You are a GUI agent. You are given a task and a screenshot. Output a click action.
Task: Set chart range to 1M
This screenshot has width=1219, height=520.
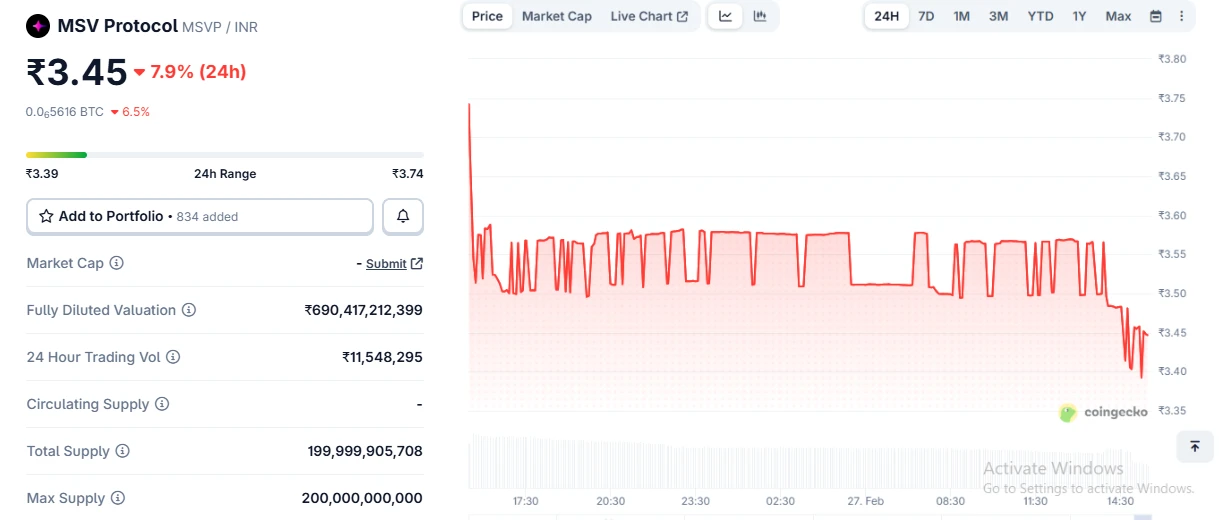962,16
